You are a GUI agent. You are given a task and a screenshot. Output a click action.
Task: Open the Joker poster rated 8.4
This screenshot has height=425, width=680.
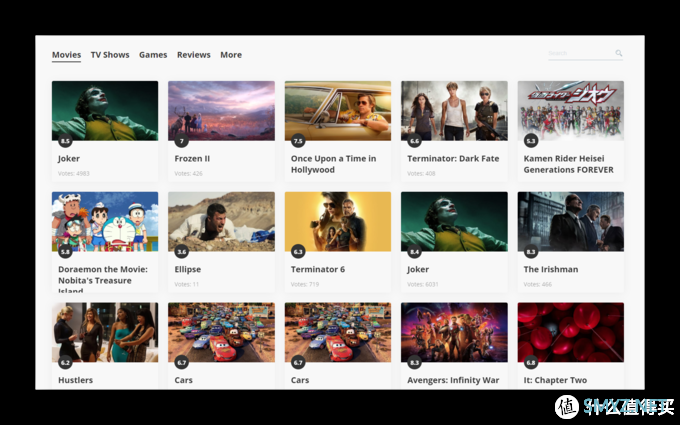454,222
